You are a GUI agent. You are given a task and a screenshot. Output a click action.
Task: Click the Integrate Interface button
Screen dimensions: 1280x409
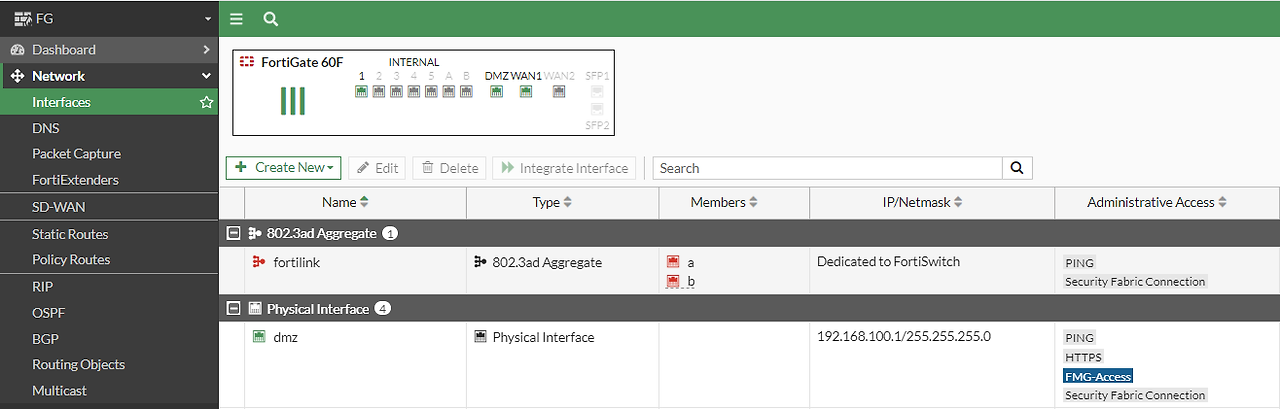[x=565, y=168]
